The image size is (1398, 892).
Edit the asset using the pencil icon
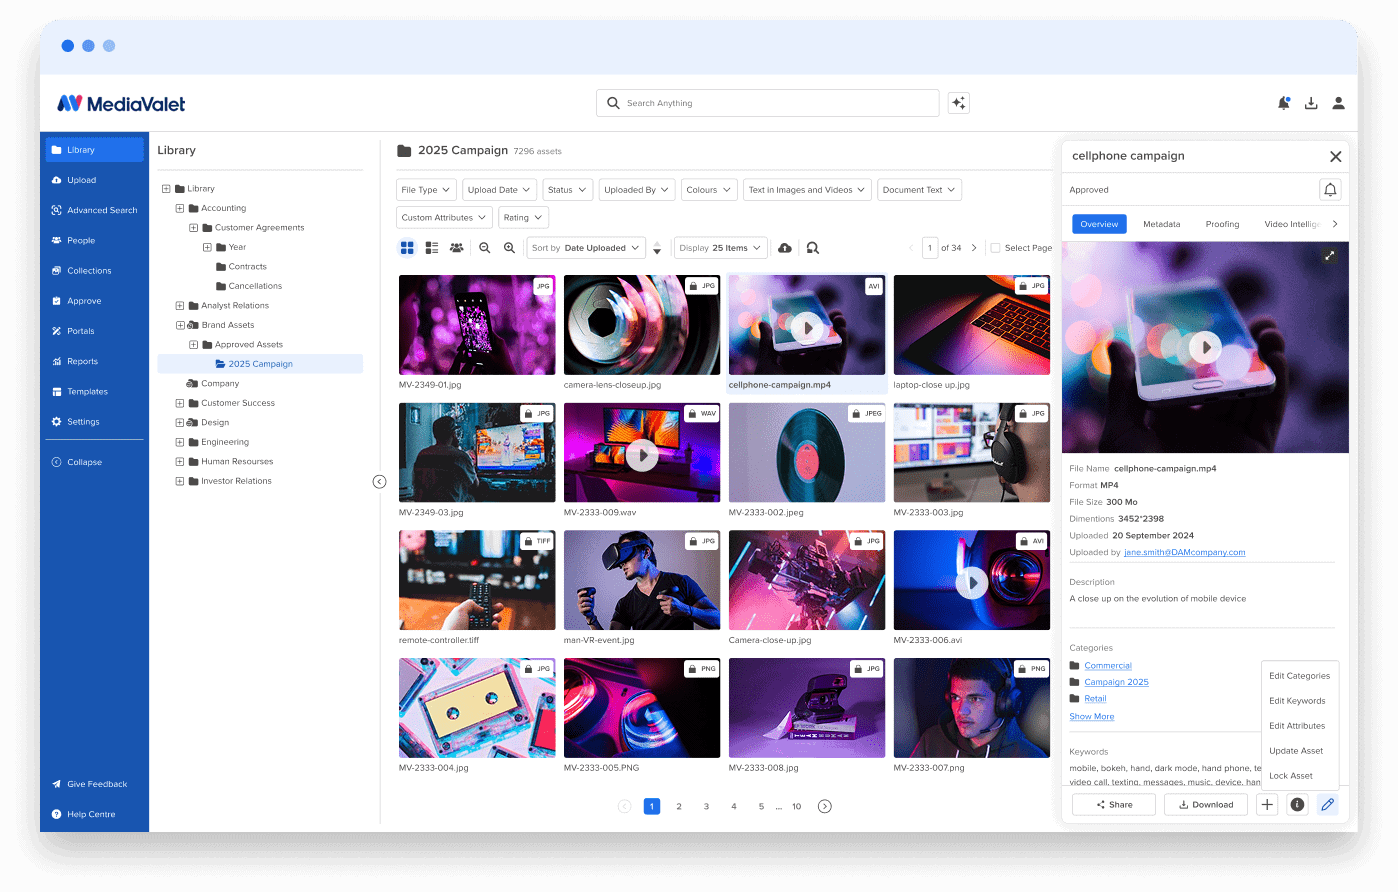tap(1327, 804)
